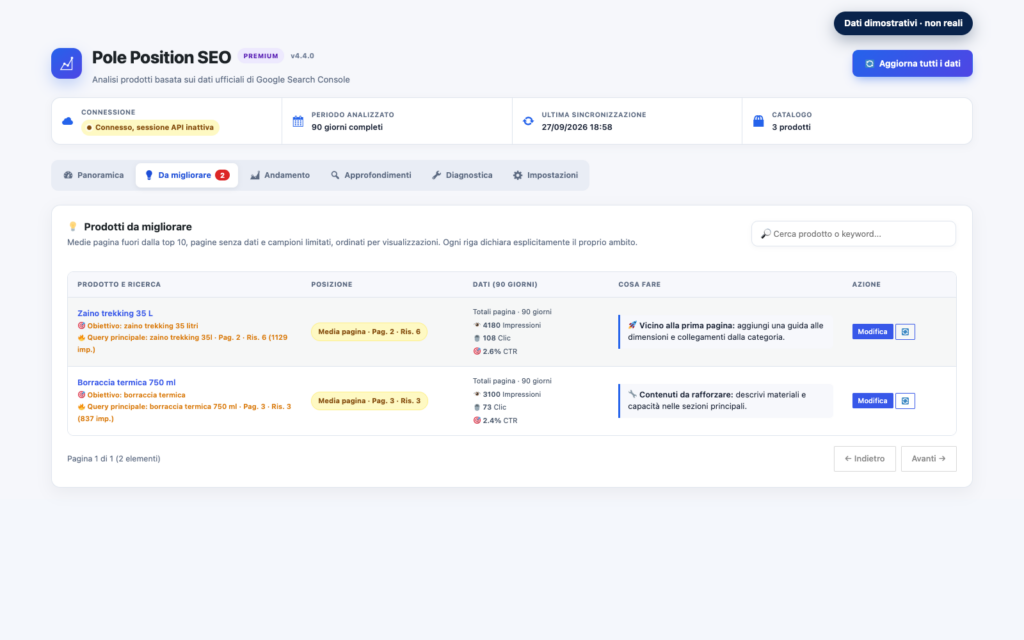The width and height of the screenshot is (1024, 640).
Task: Click the shop icon beside Catalogo
Action: coord(758,121)
